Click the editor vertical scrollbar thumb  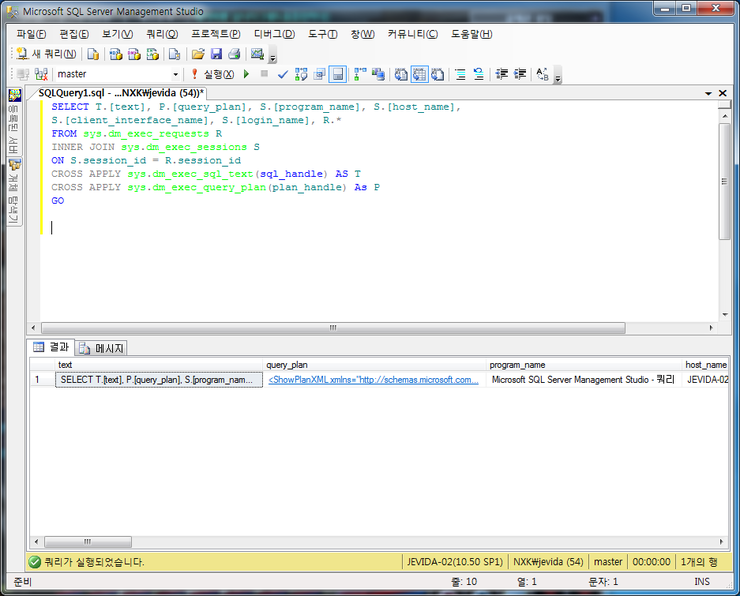pos(724,182)
